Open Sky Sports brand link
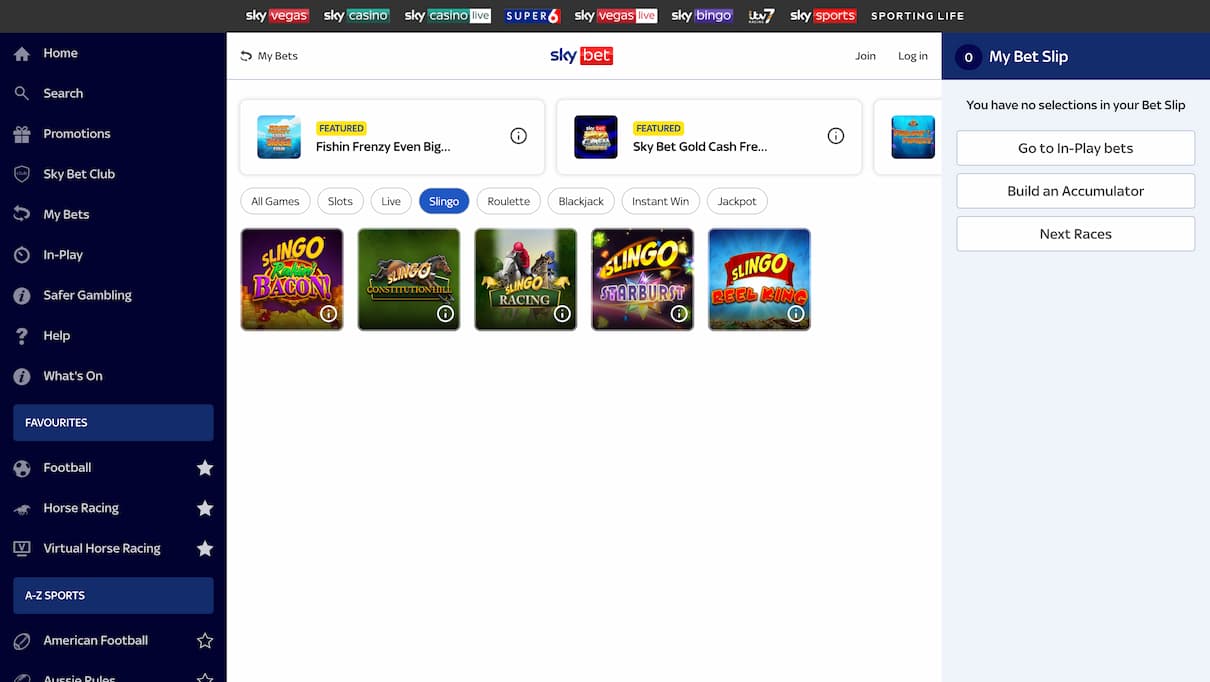 click(823, 16)
